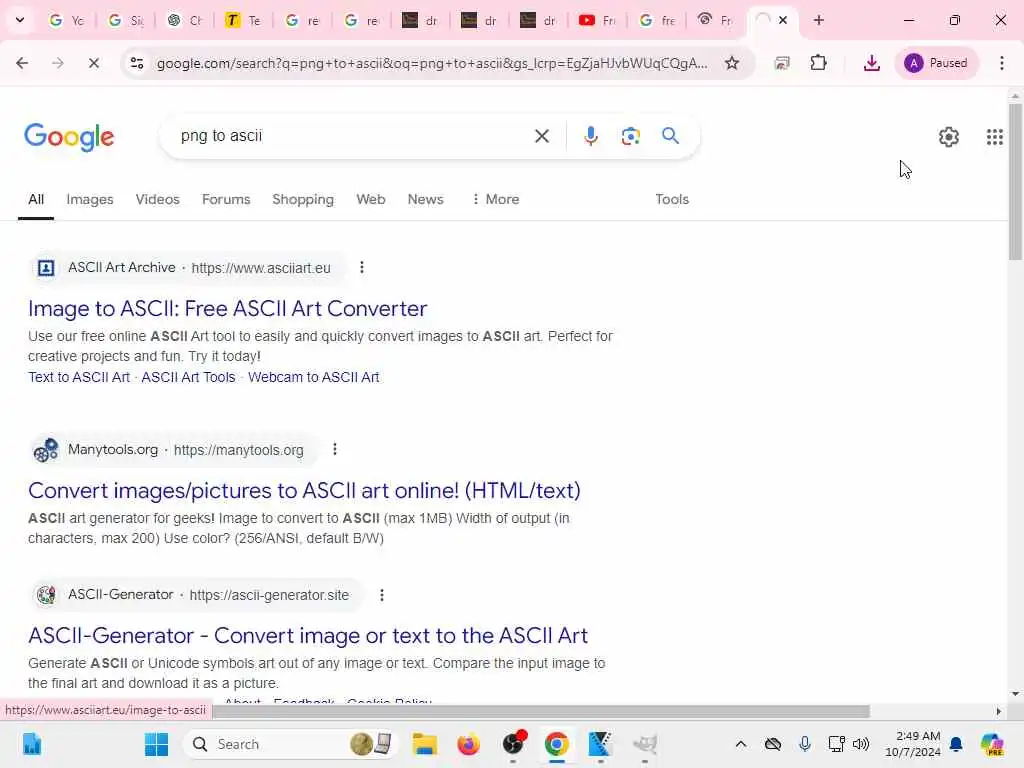
Task: Switch to the Te tab with yellow T icon
Action: pos(243,20)
